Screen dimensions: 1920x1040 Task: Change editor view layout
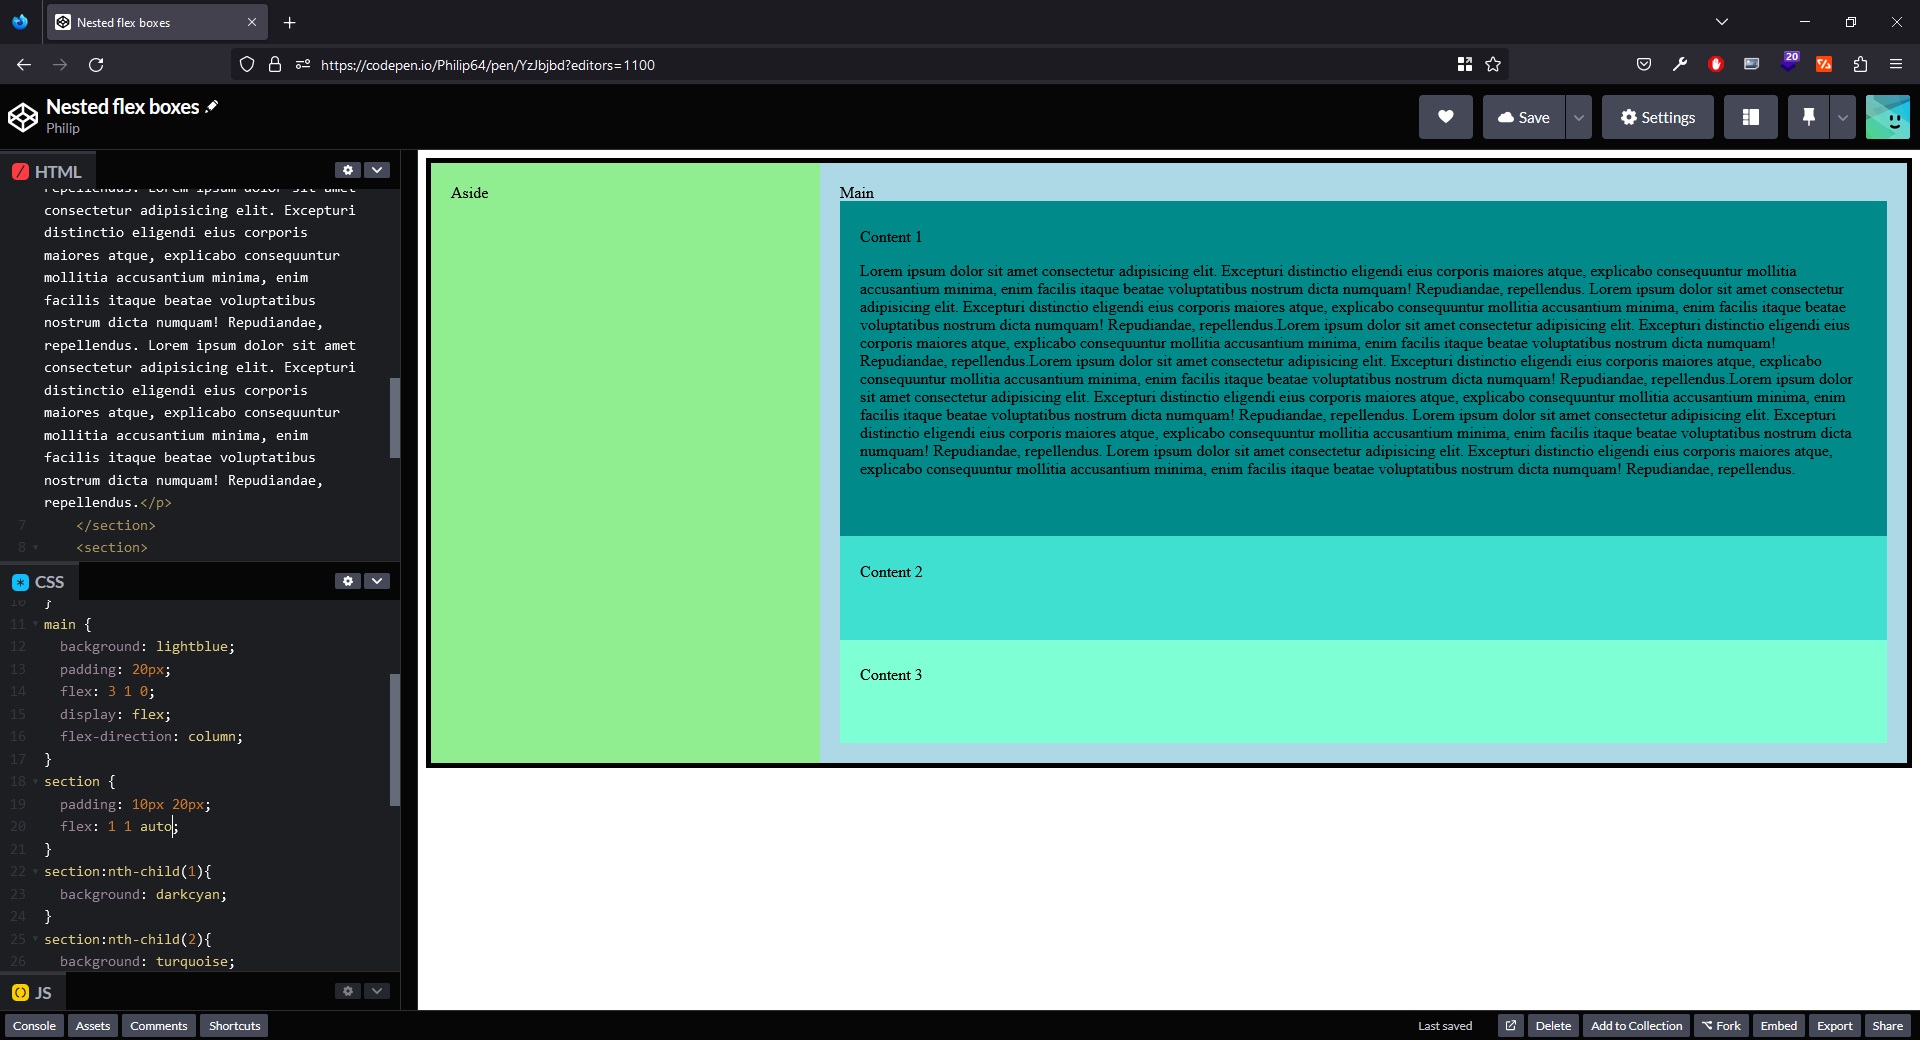[1750, 117]
